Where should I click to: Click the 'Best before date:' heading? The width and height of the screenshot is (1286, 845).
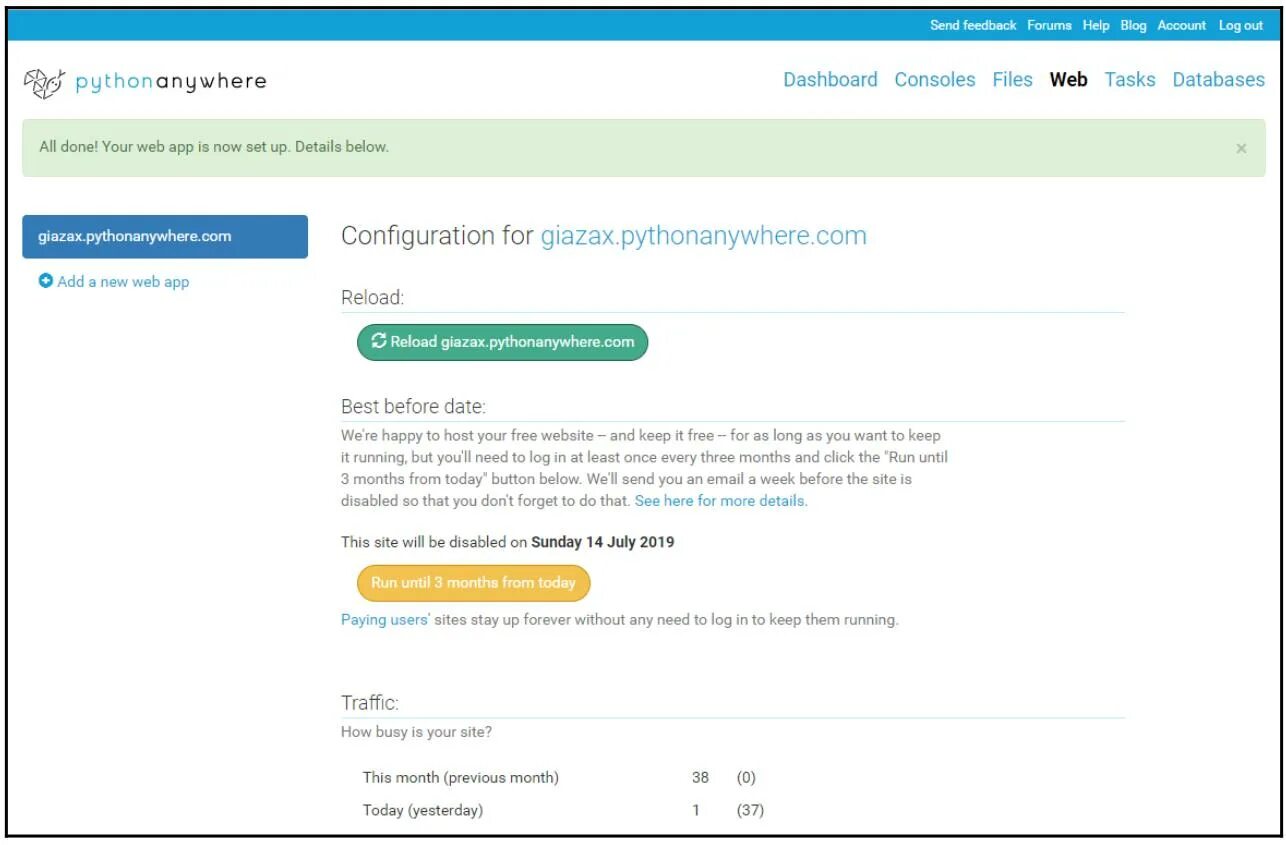pyautogui.click(x=413, y=407)
